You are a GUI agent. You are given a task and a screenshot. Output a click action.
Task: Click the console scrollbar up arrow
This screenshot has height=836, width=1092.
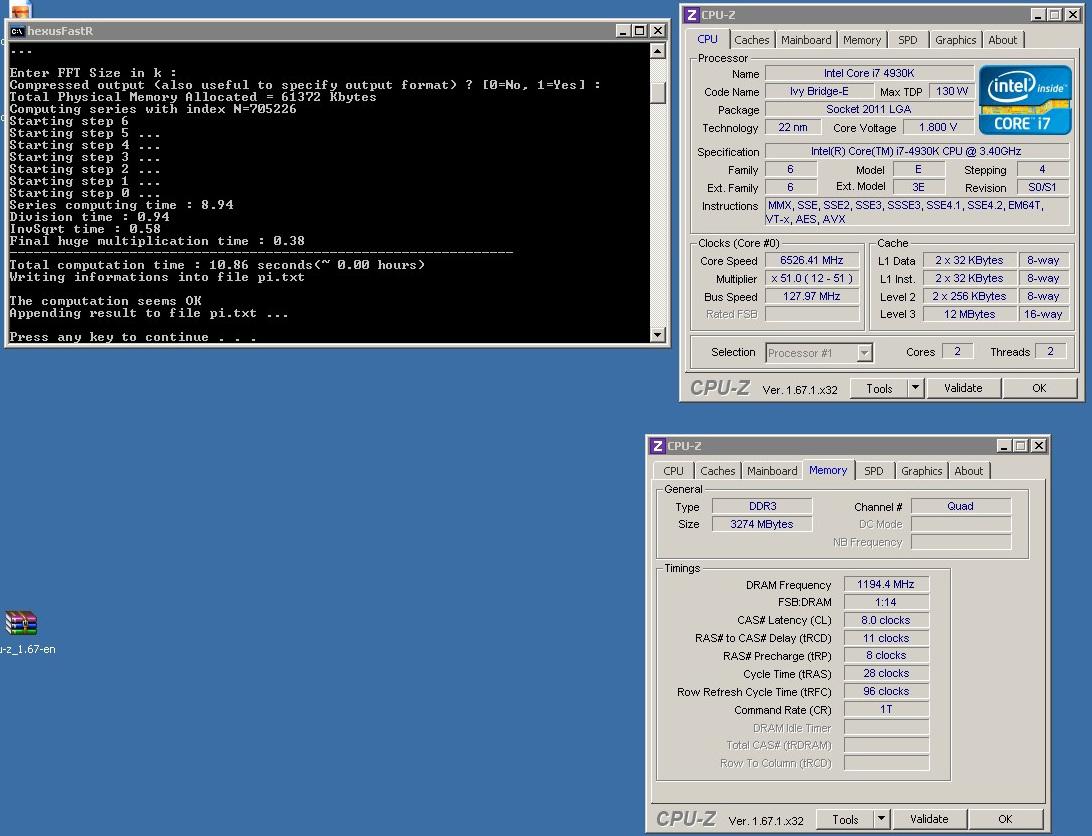(657, 51)
